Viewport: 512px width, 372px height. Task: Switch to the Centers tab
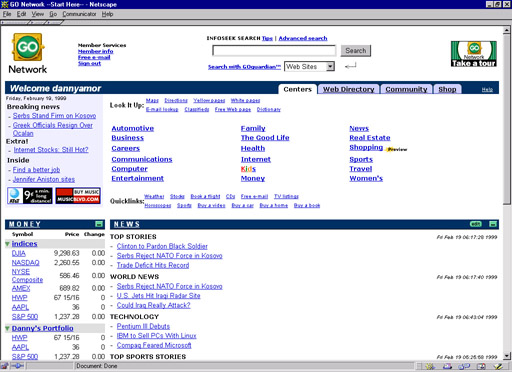point(297,89)
